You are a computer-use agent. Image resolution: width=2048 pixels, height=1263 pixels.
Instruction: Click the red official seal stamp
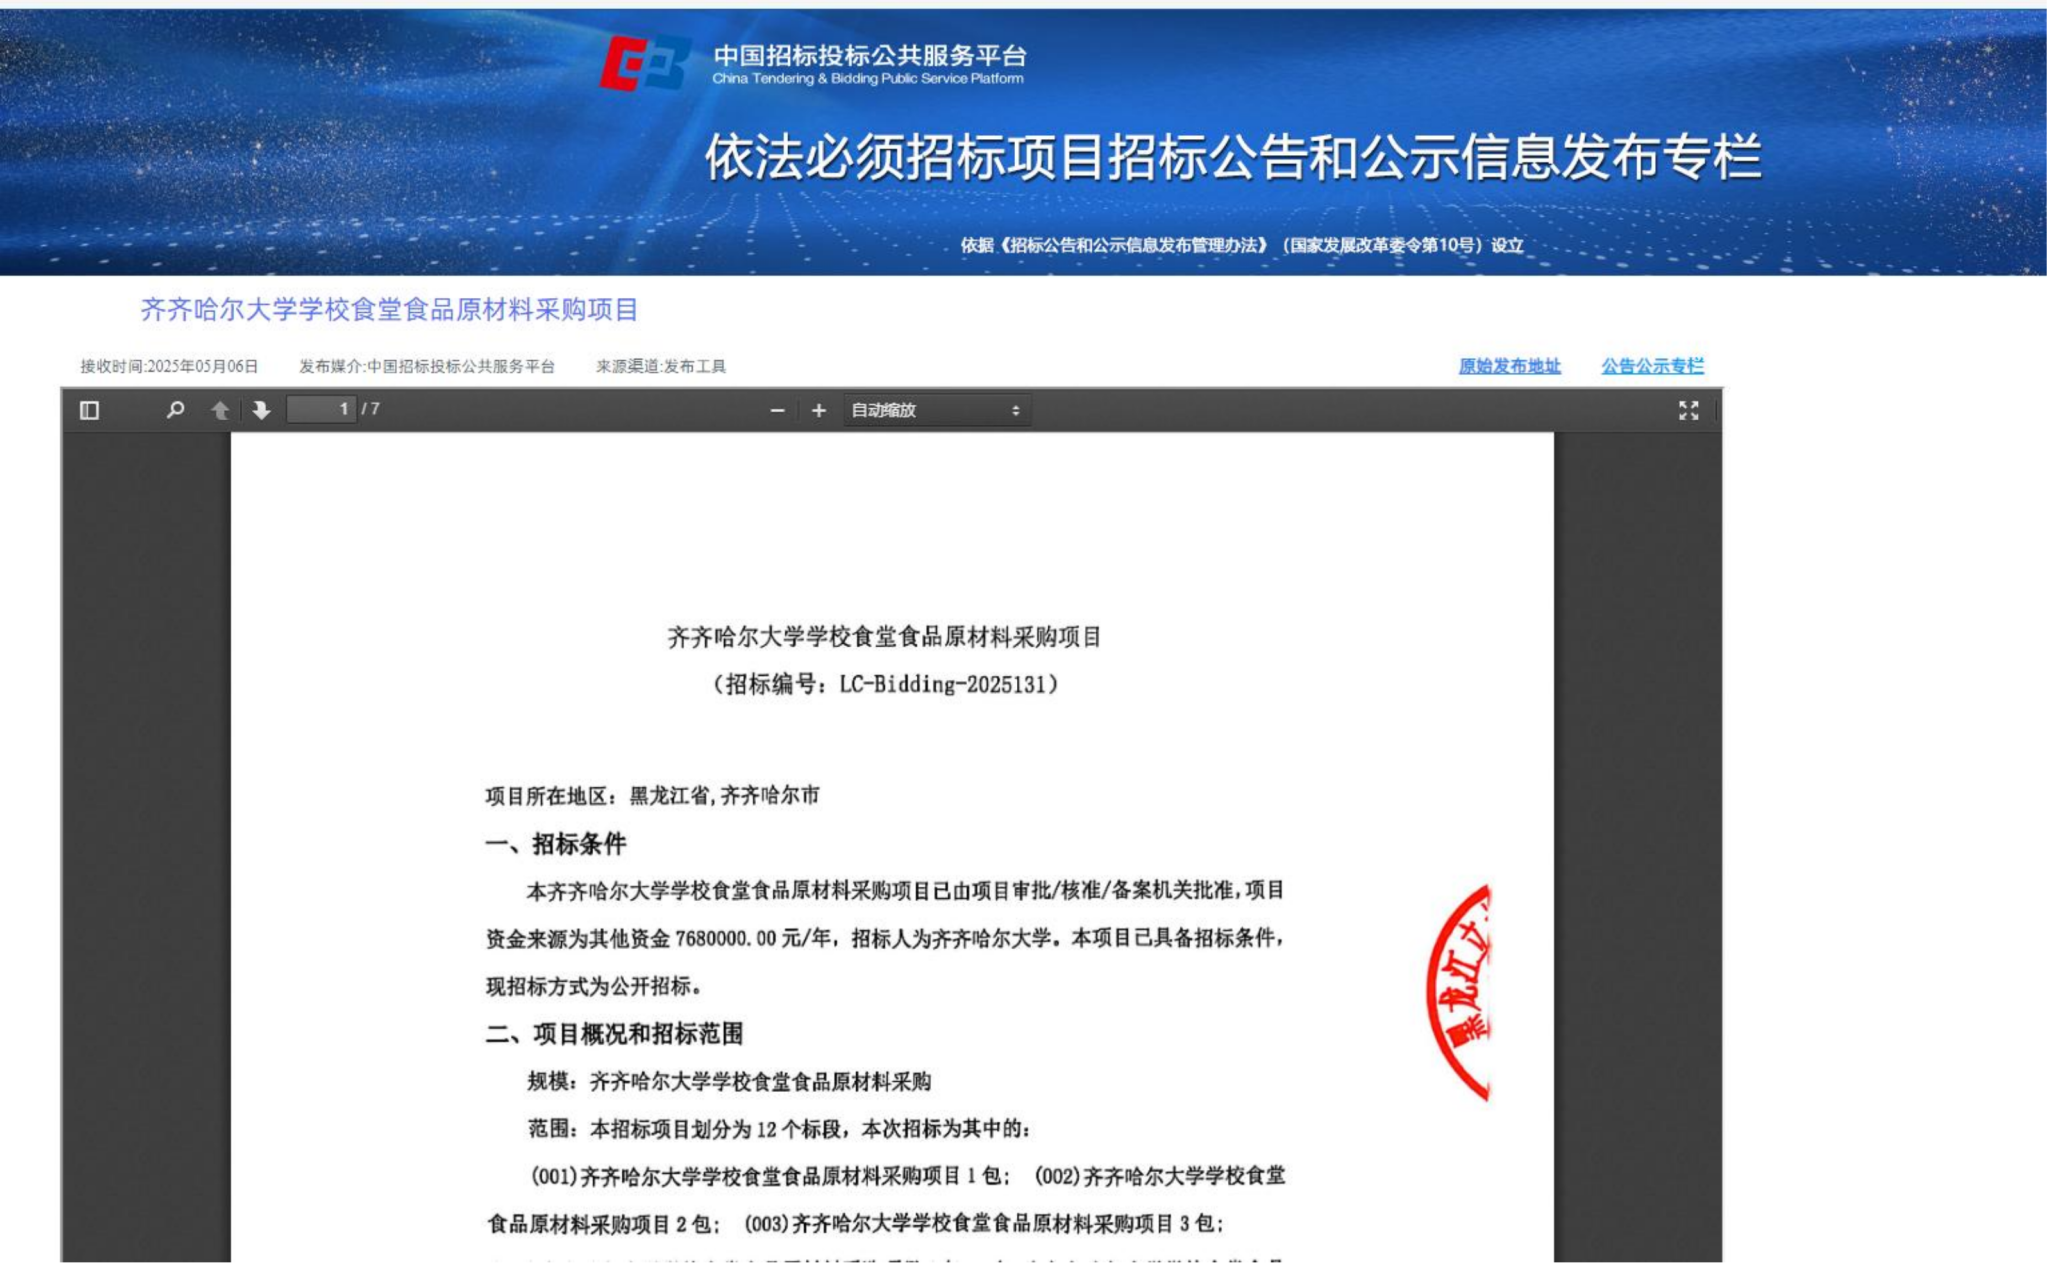[x=1460, y=992]
